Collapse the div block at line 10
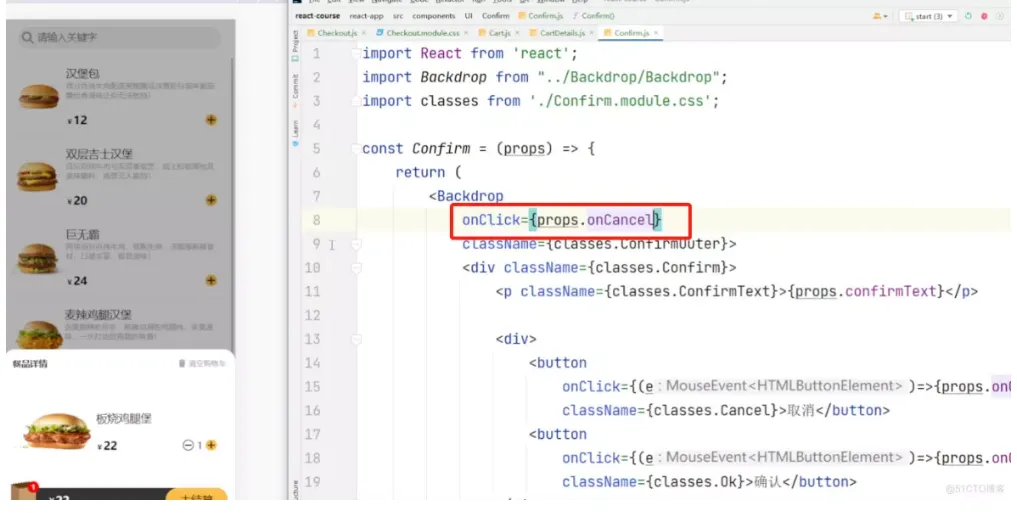 point(356,268)
